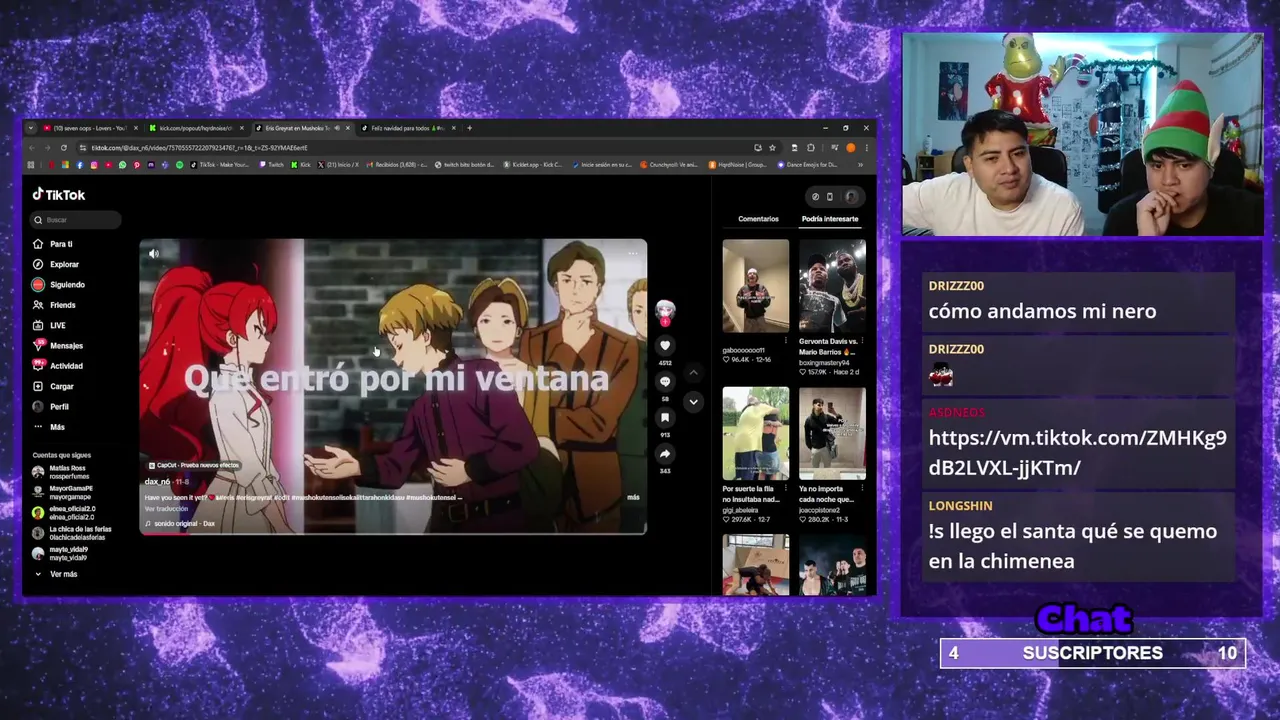Image resolution: width=1280 pixels, height=720 pixels.
Task: Open the dax_n6 creator username
Action: 157,482
